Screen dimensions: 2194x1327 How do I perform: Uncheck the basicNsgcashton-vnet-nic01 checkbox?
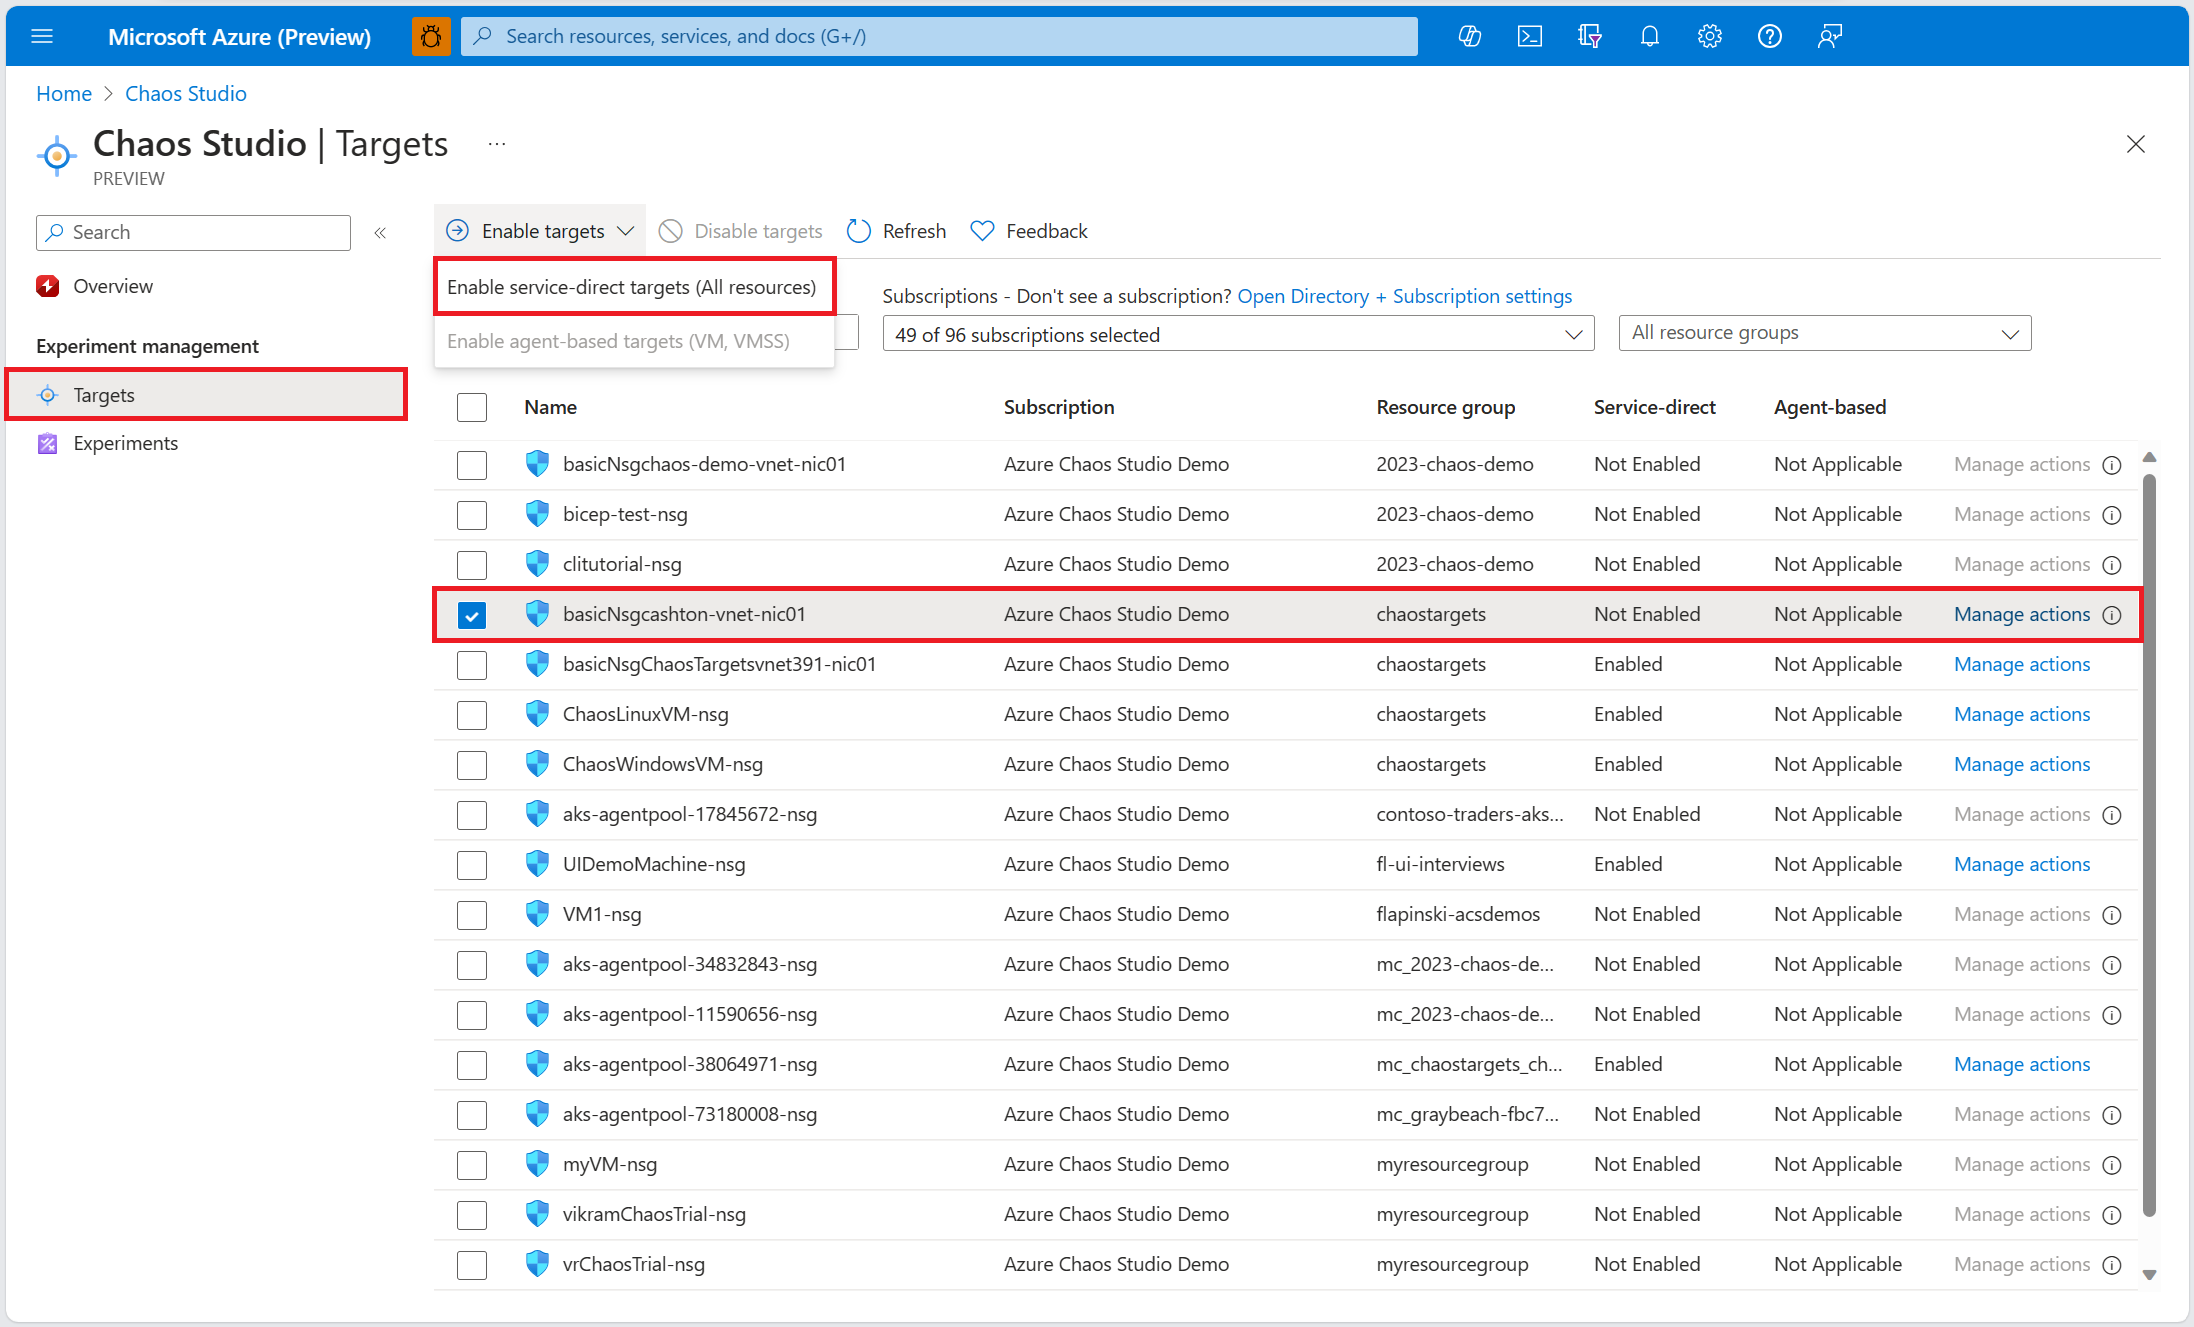(x=472, y=615)
